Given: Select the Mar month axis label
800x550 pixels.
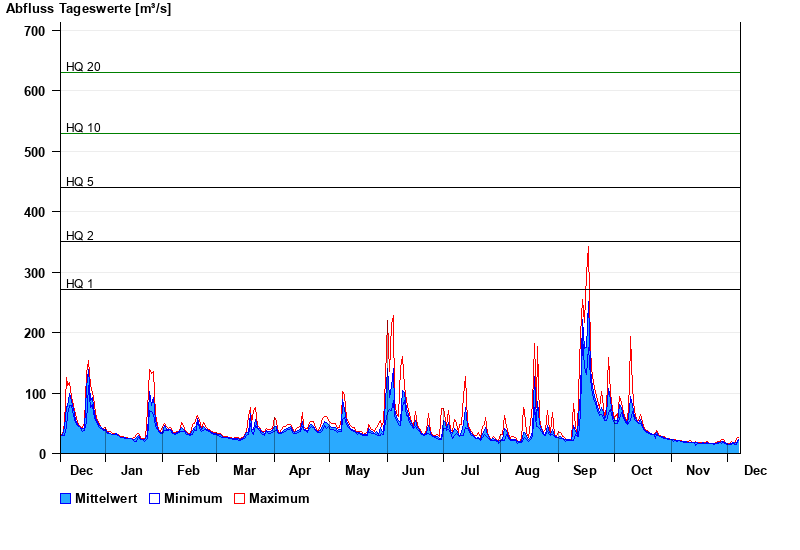Looking at the screenshot, I should pos(244,470).
